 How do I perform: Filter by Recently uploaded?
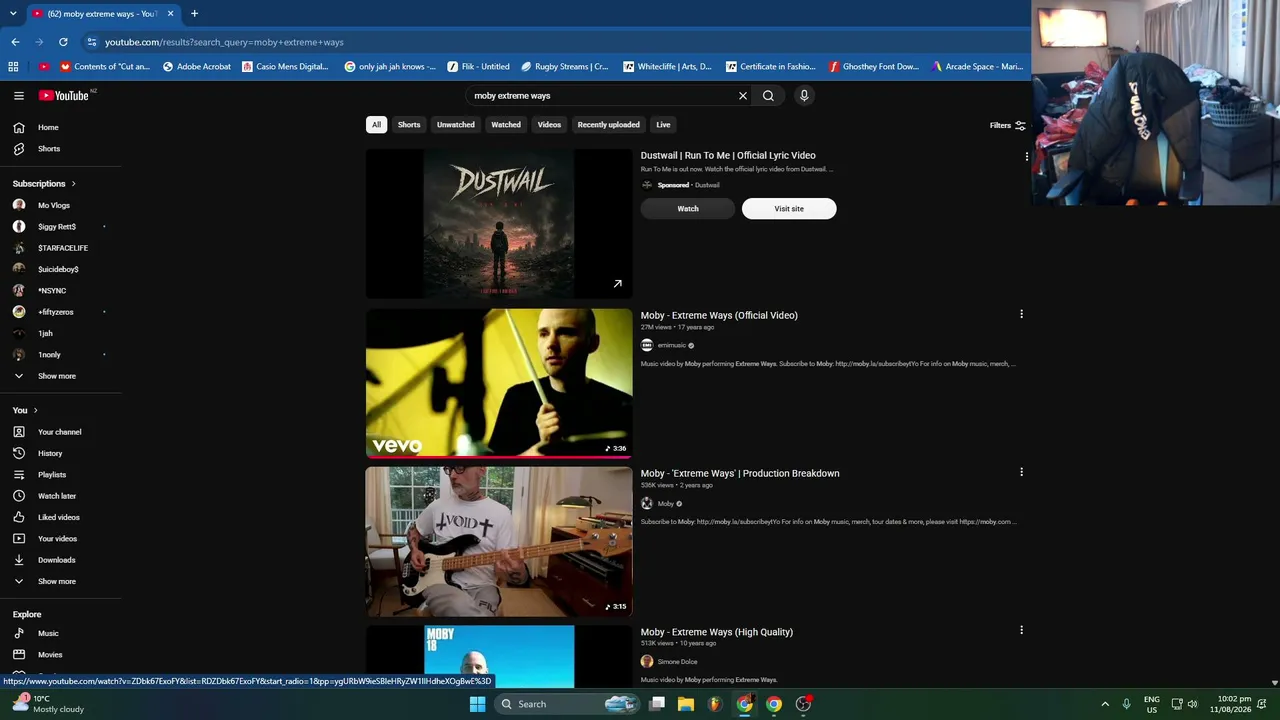[x=608, y=125]
